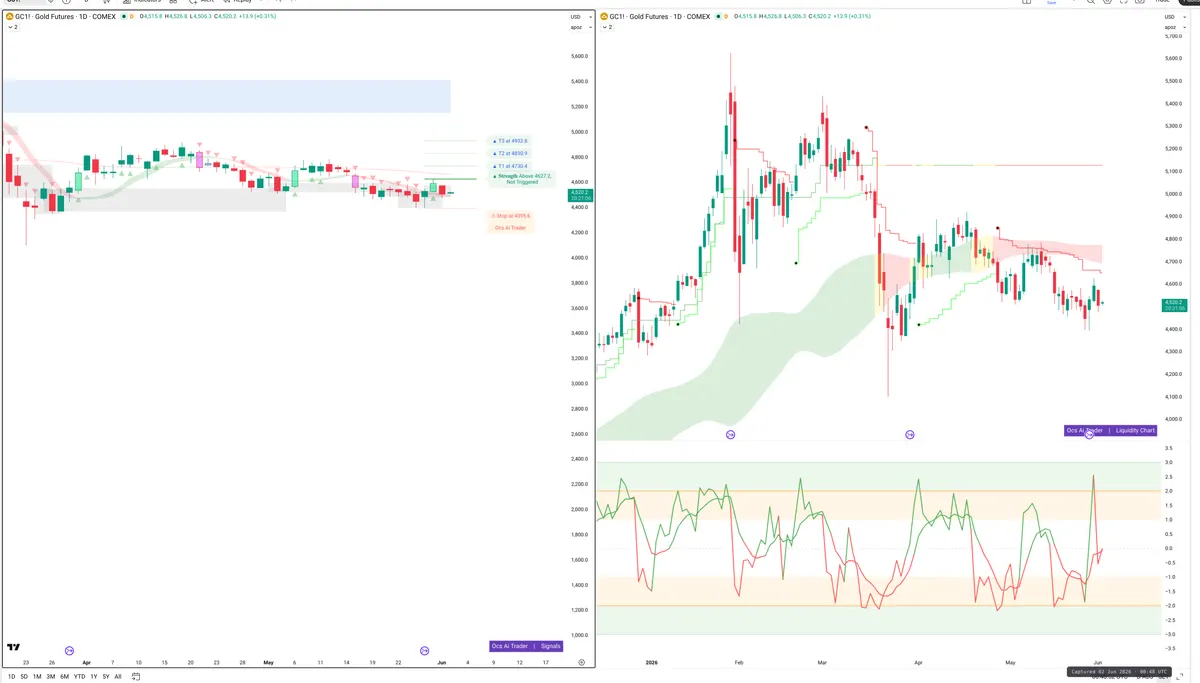Click the Mar label on right time axis
The height and width of the screenshot is (683, 1200).
click(822, 663)
